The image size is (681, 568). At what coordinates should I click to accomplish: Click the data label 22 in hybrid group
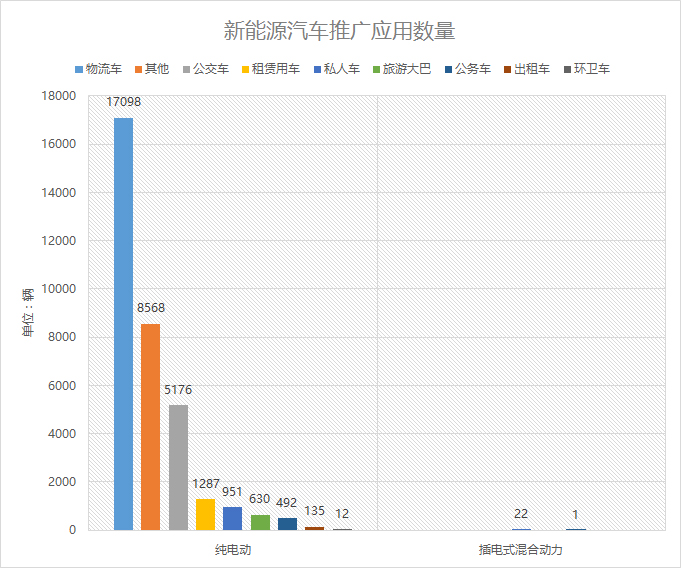(x=521, y=514)
